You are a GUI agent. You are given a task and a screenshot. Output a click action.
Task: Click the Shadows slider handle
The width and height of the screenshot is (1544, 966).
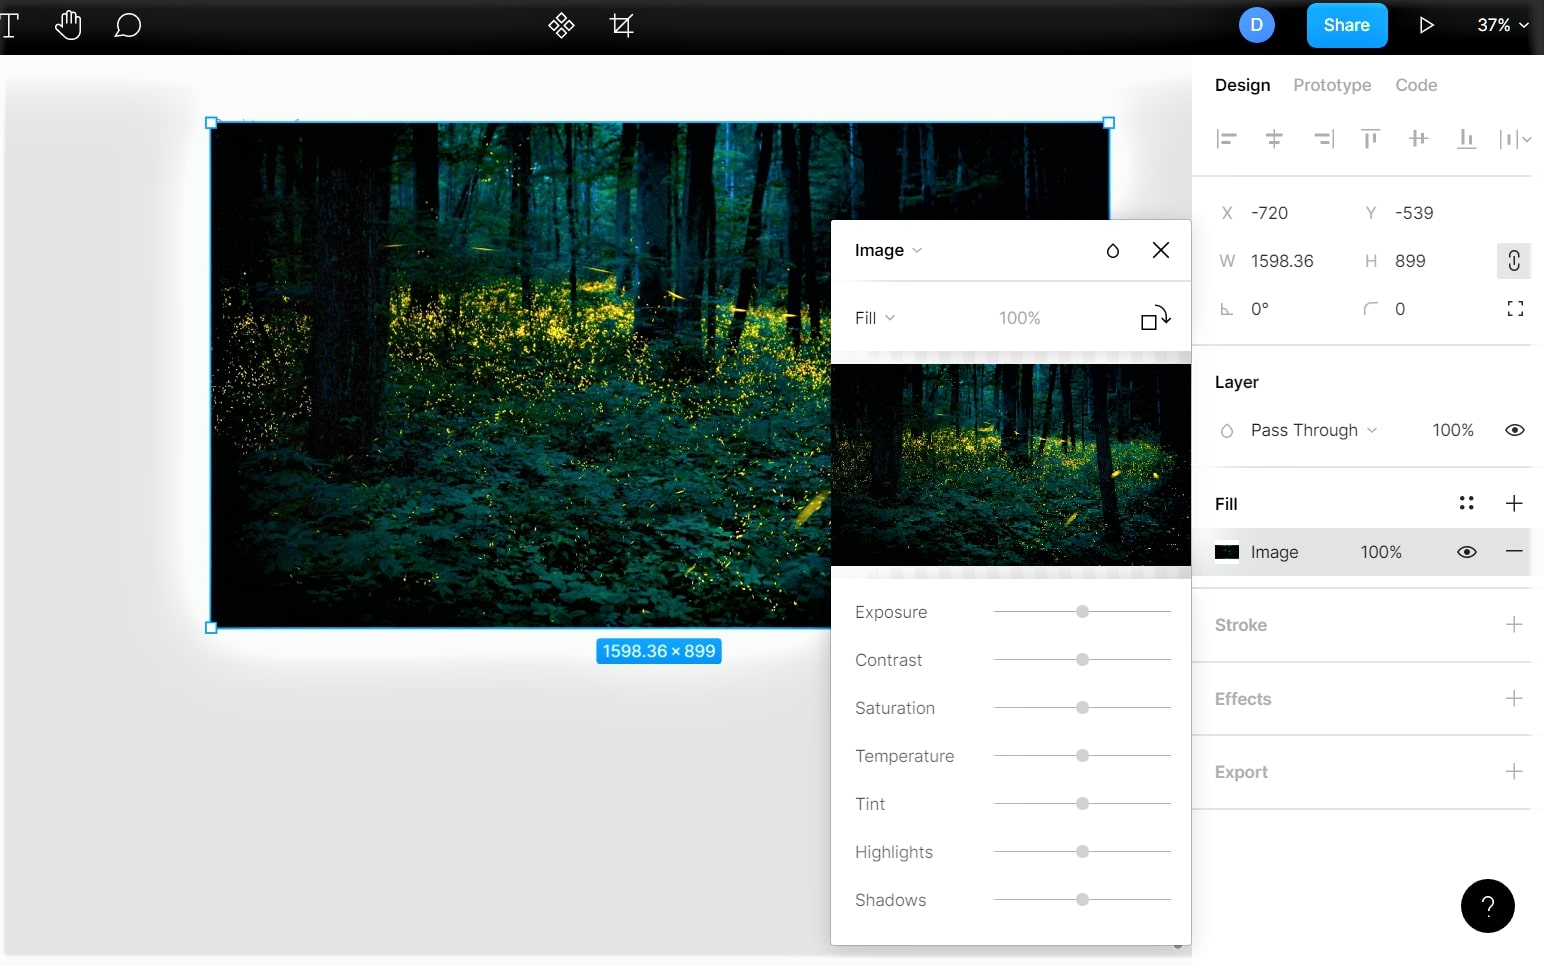pos(1082,900)
